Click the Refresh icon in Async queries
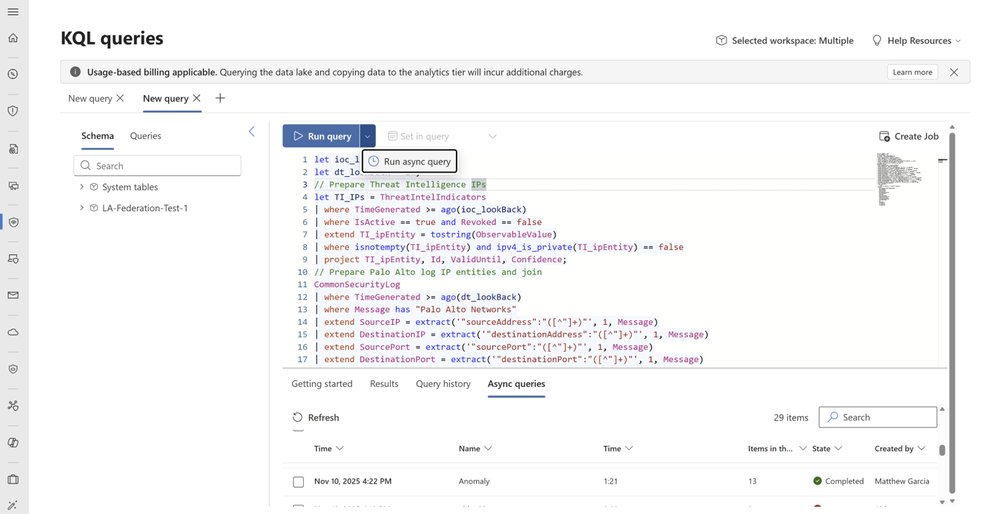The width and height of the screenshot is (999, 514). 297,417
